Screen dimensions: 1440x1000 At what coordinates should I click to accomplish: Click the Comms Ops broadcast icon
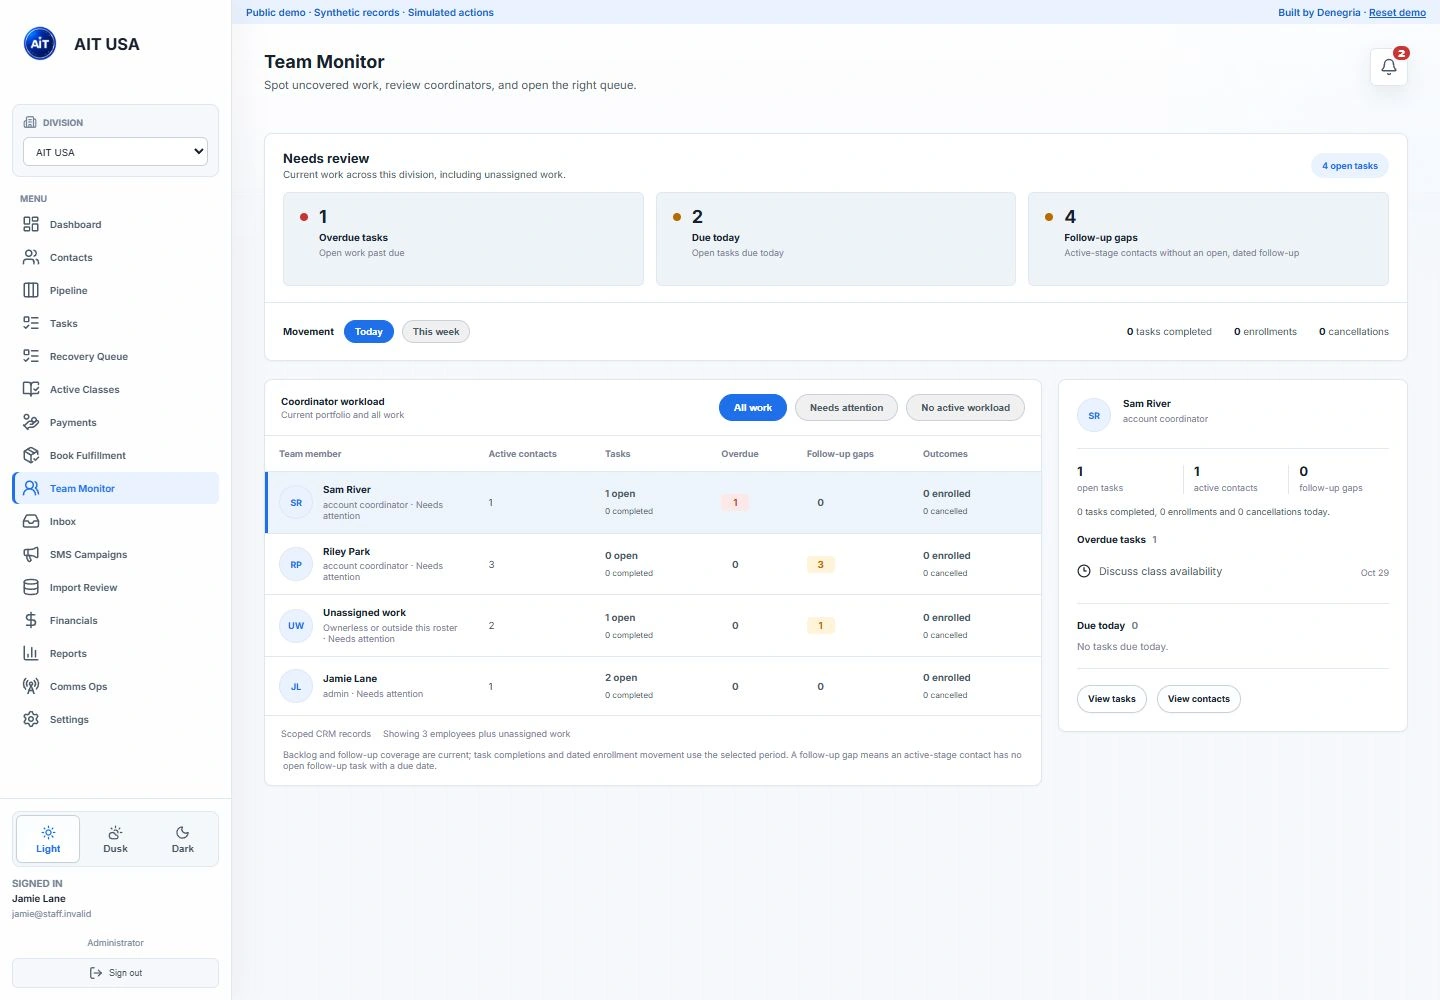[x=31, y=686]
